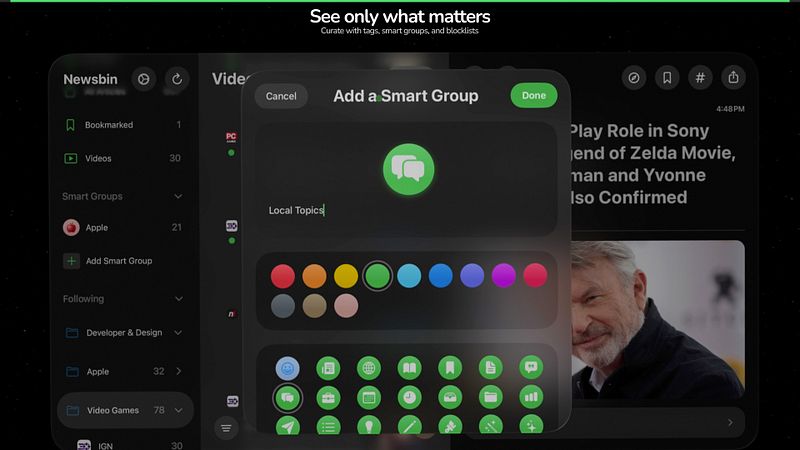Select the pale pink color swatch
This screenshot has width=800, height=450.
tap(346, 306)
